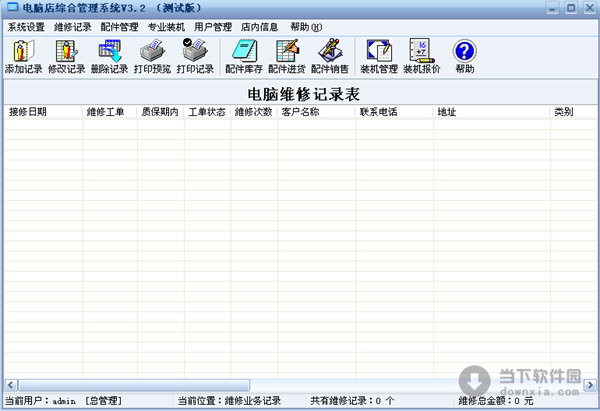Open the 帮助(H) menu
The image size is (600, 411).
(306, 27)
